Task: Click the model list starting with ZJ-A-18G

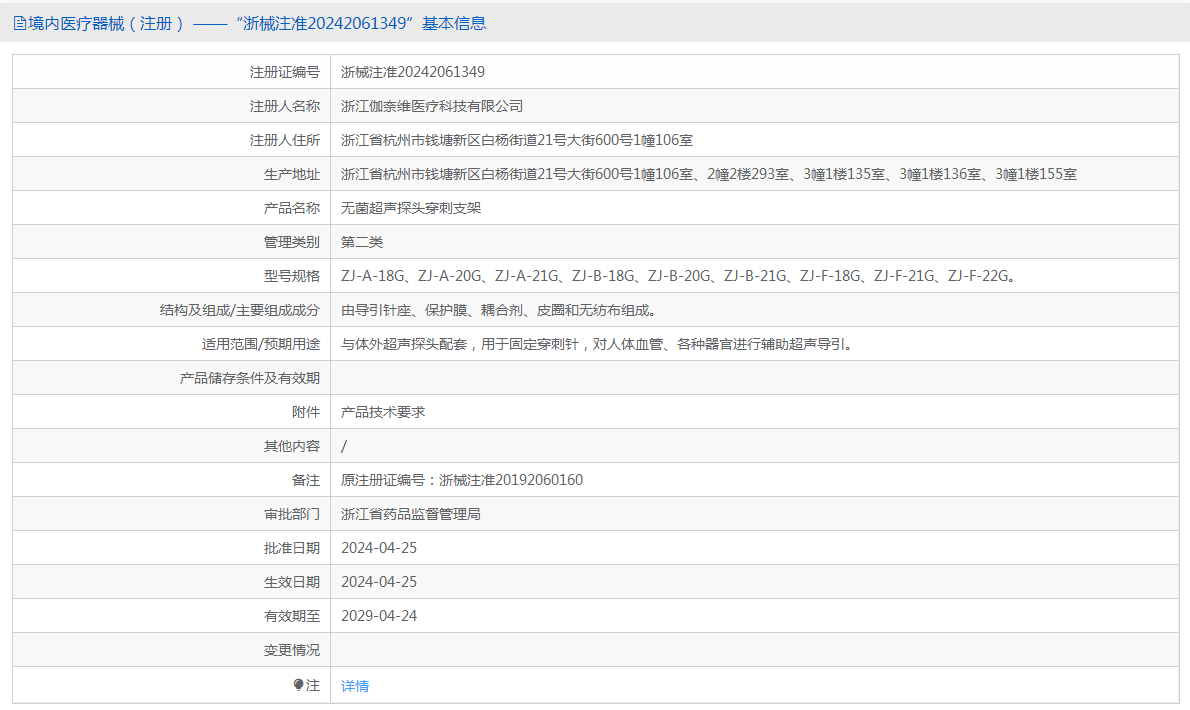Action: click(678, 276)
